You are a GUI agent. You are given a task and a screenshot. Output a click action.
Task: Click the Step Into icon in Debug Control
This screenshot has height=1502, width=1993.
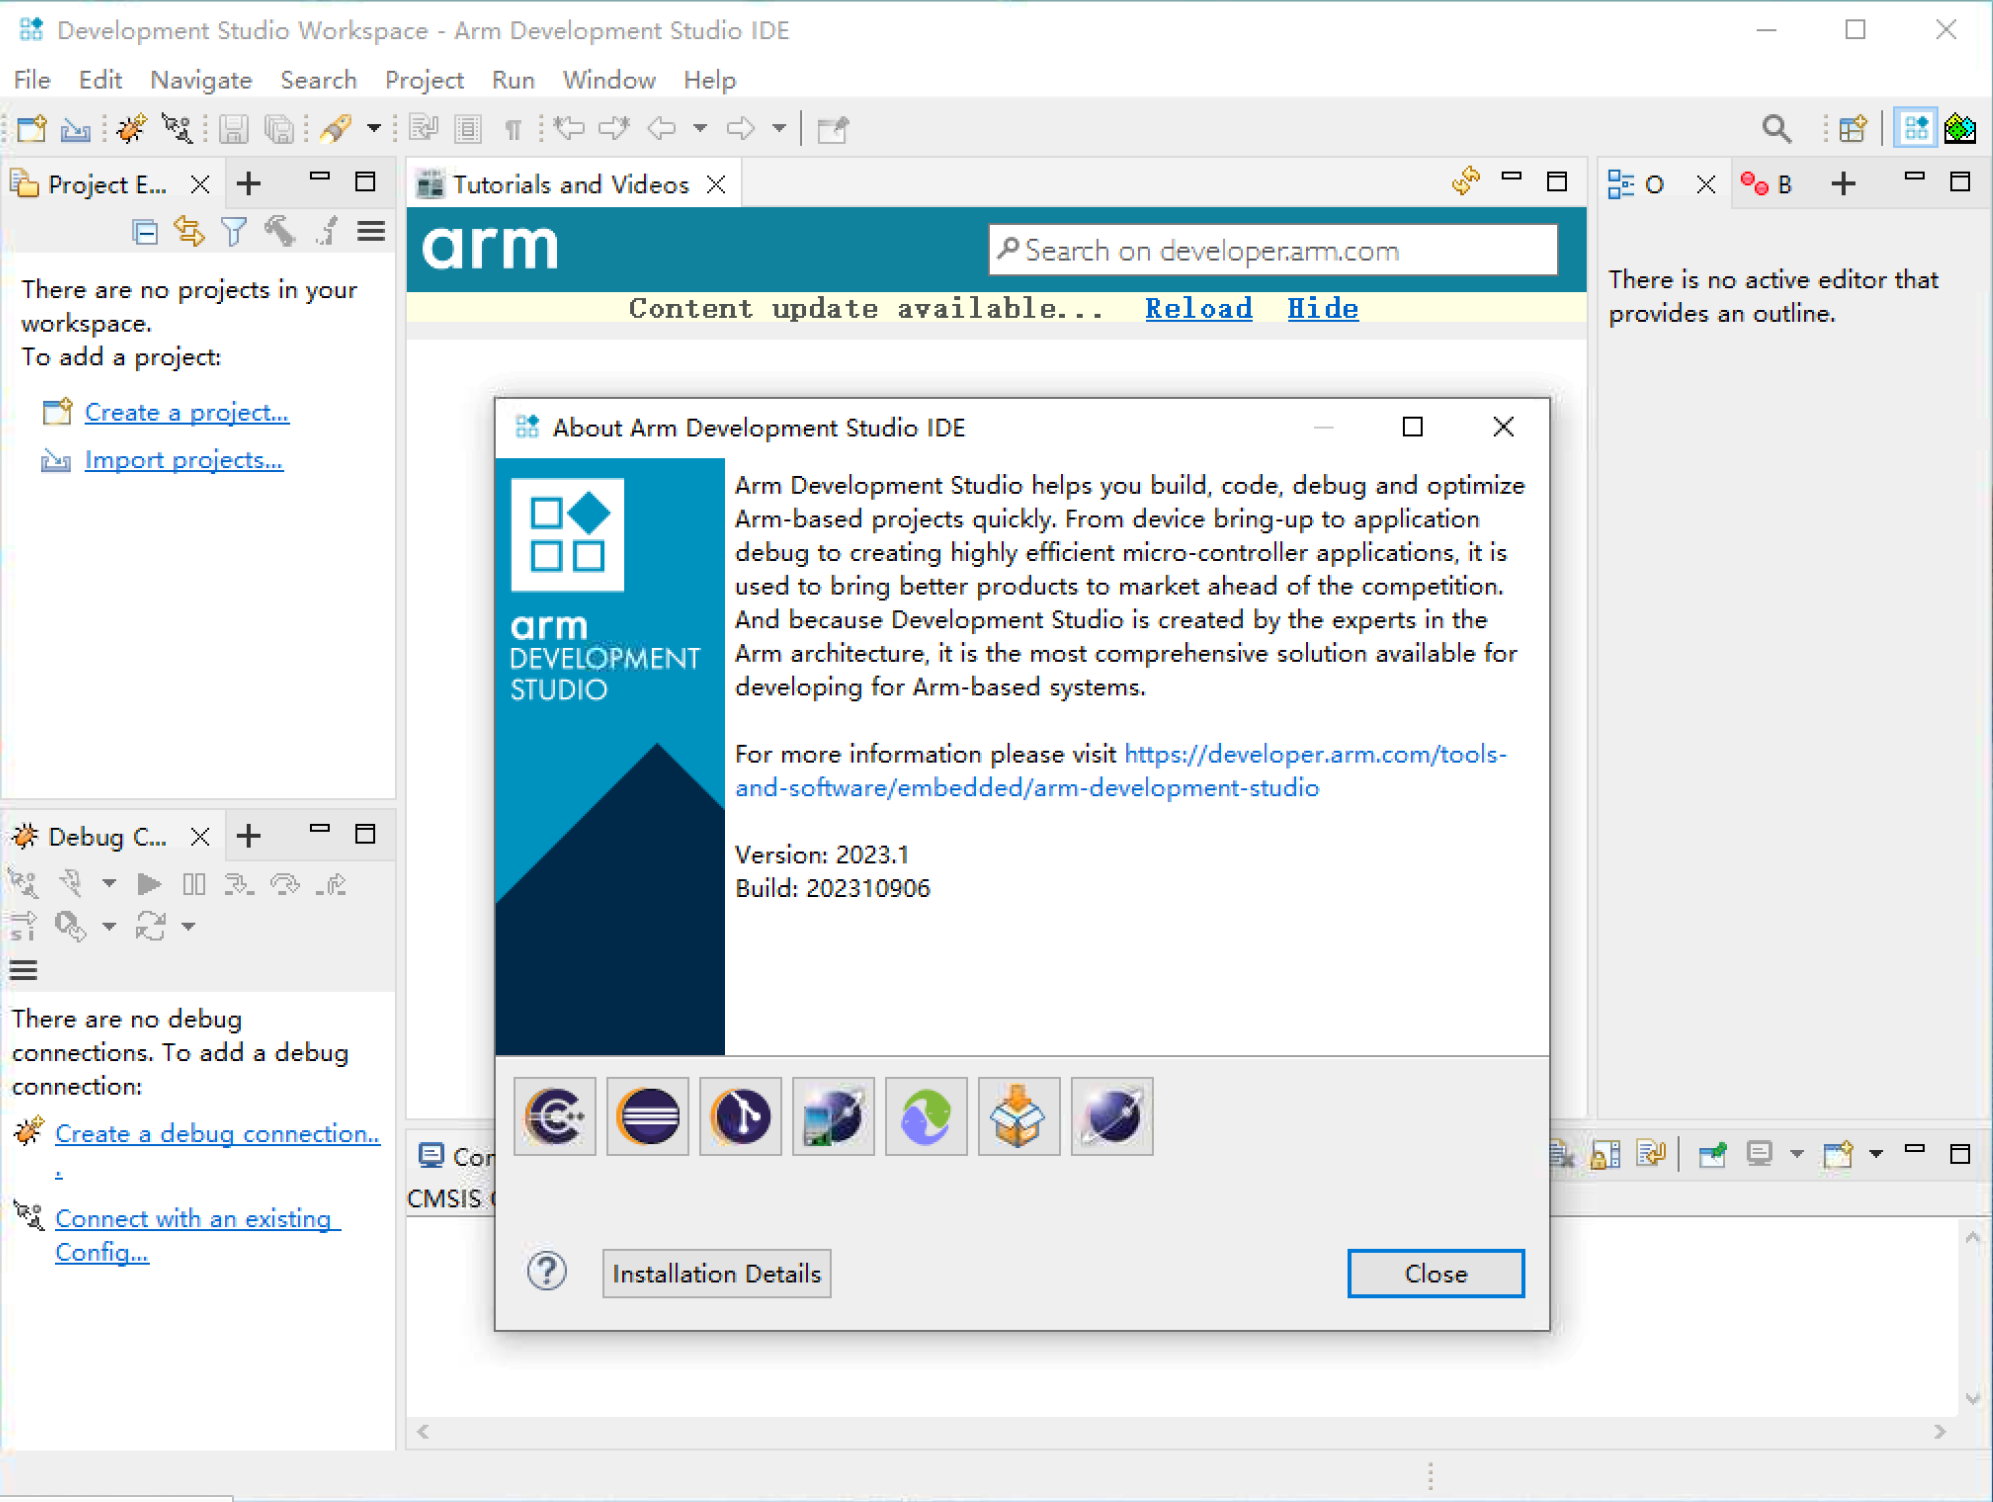[x=239, y=884]
